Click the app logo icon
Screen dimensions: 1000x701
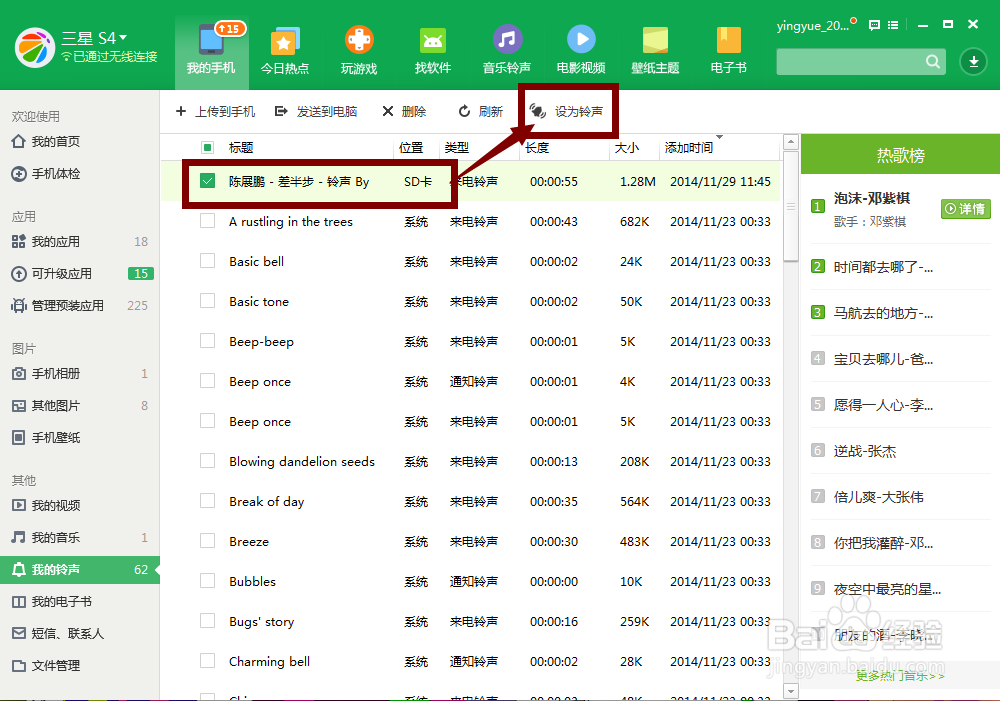(35, 48)
